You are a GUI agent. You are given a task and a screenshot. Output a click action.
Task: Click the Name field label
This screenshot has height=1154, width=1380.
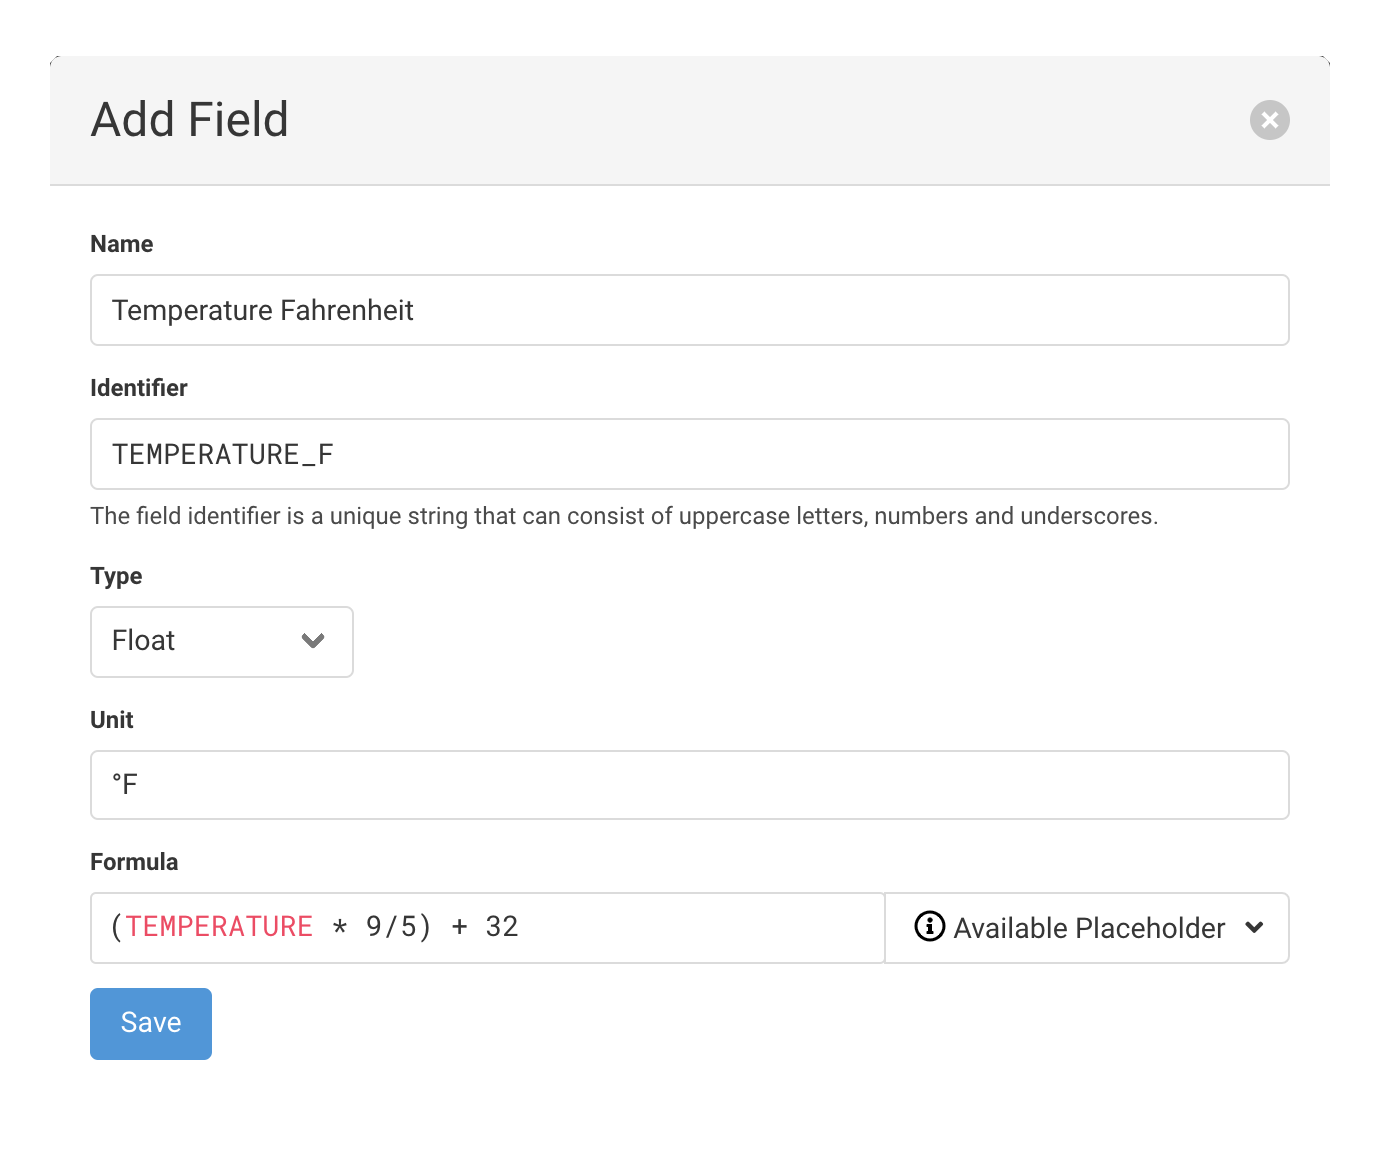coord(122,244)
